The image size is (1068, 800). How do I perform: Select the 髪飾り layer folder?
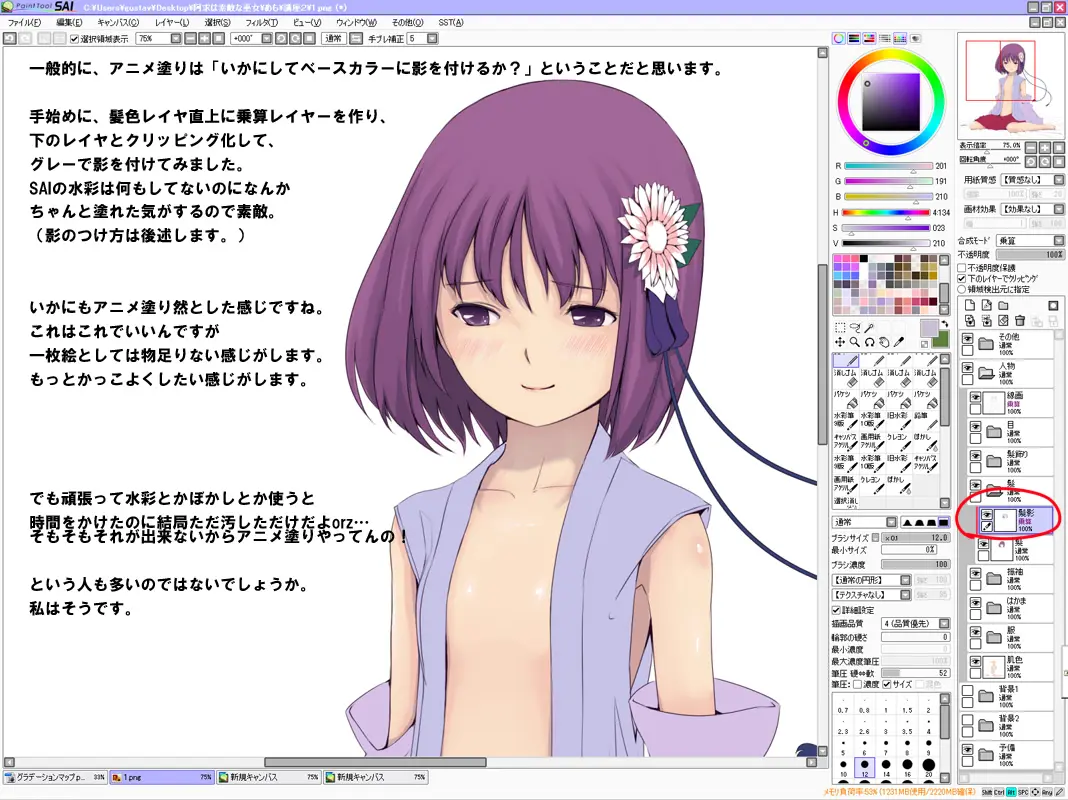point(1011,461)
